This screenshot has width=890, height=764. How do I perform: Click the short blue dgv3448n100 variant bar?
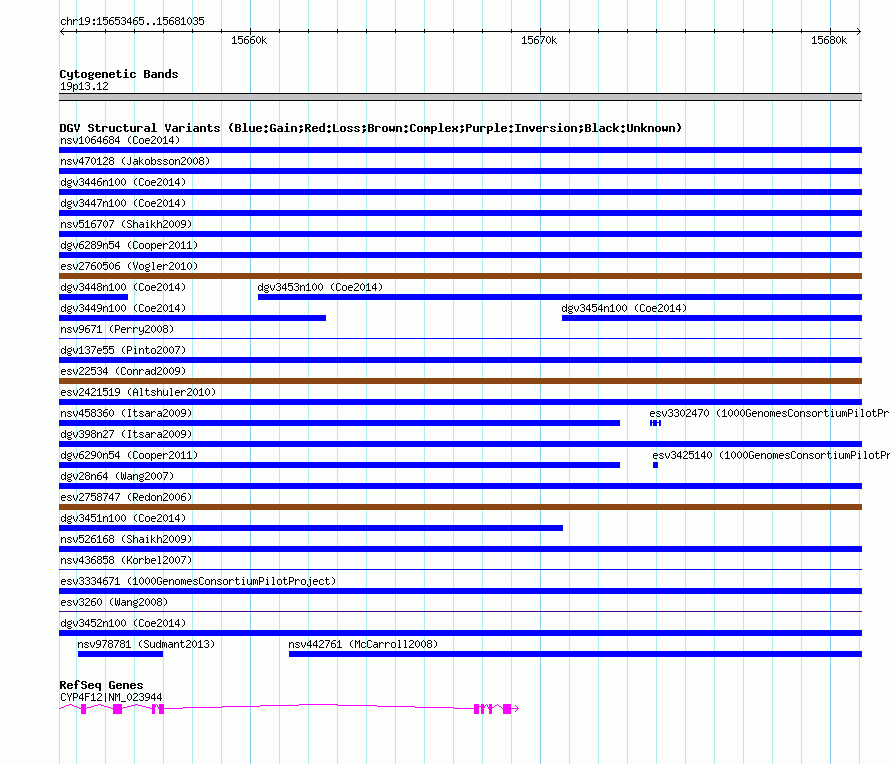[94, 297]
